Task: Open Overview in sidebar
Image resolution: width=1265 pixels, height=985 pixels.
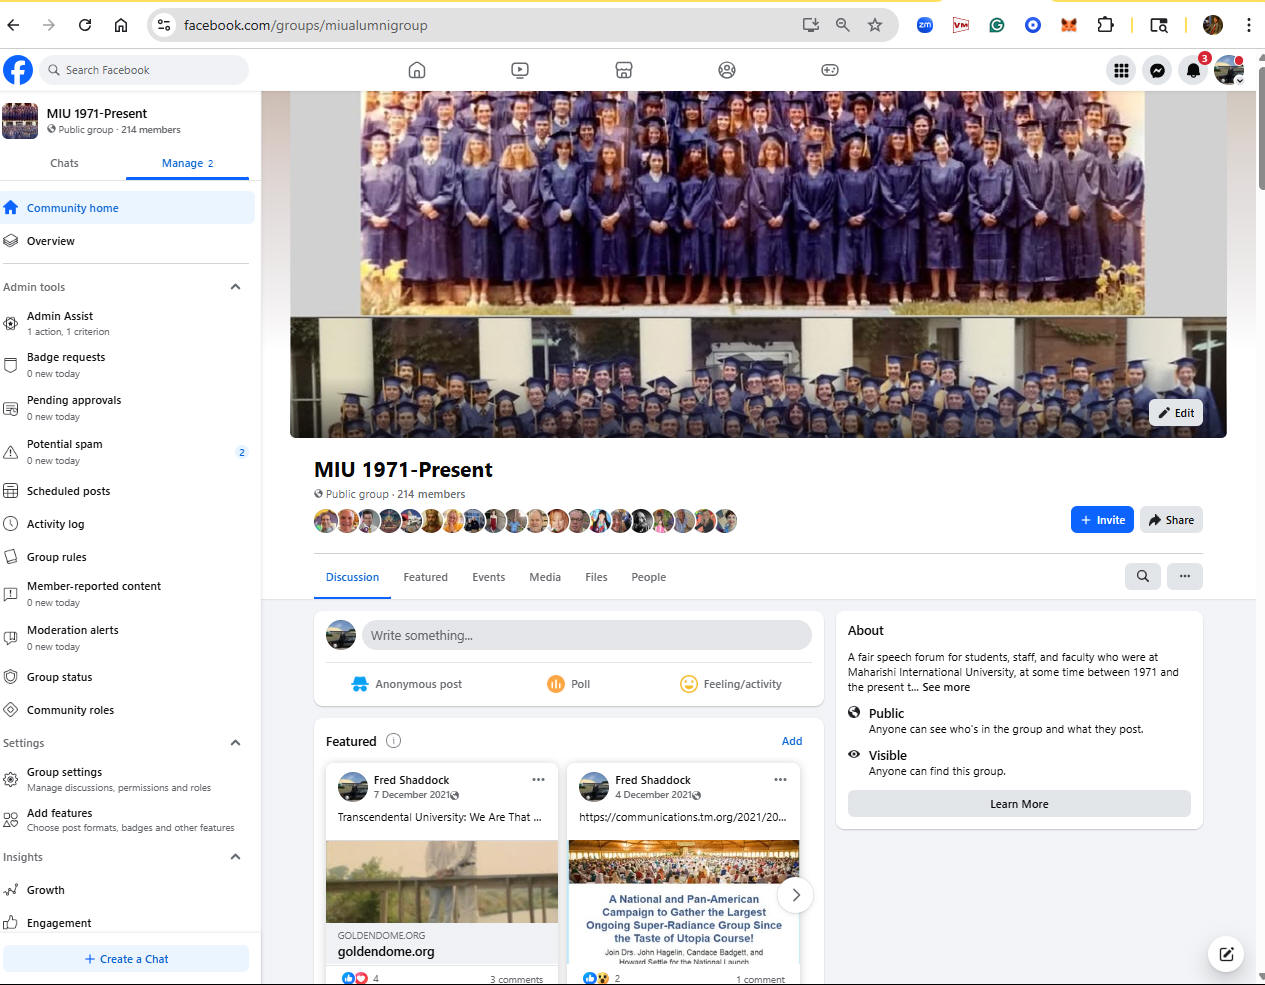Action: 127,241
